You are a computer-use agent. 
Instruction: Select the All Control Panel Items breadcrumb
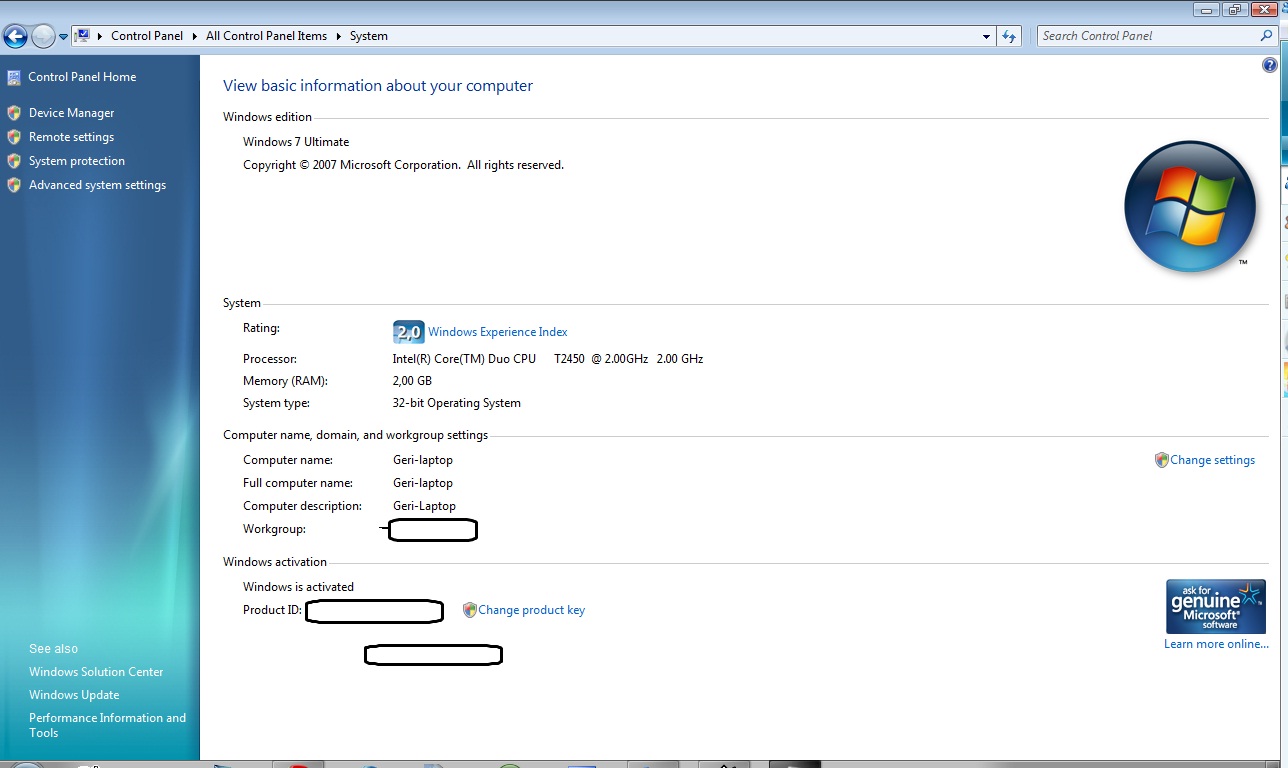click(x=266, y=36)
